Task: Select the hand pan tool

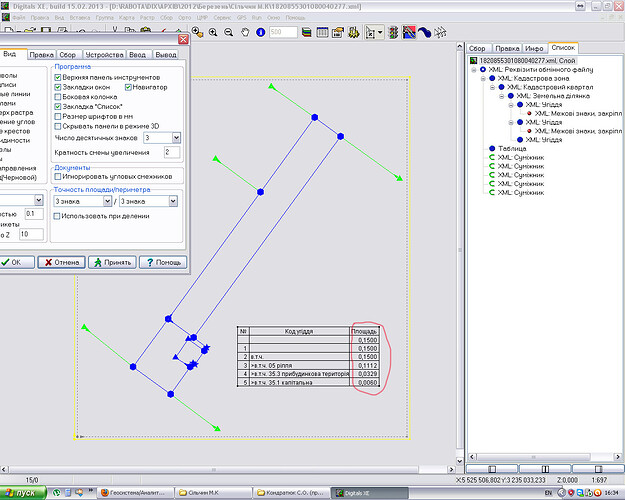Action: coord(245,32)
